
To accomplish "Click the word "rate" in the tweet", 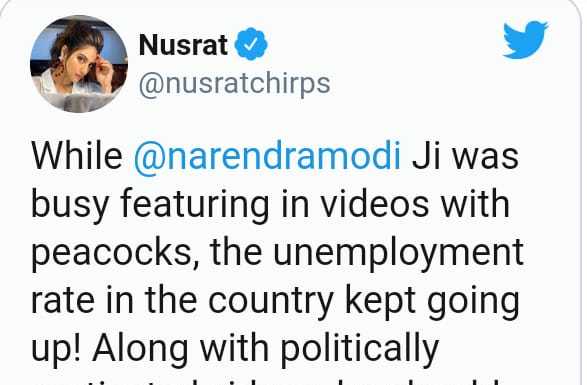I will click(x=63, y=302).
